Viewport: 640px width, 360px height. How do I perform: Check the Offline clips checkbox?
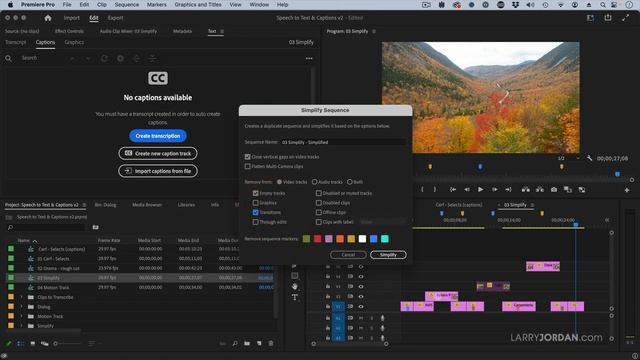(x=319, y=212)
